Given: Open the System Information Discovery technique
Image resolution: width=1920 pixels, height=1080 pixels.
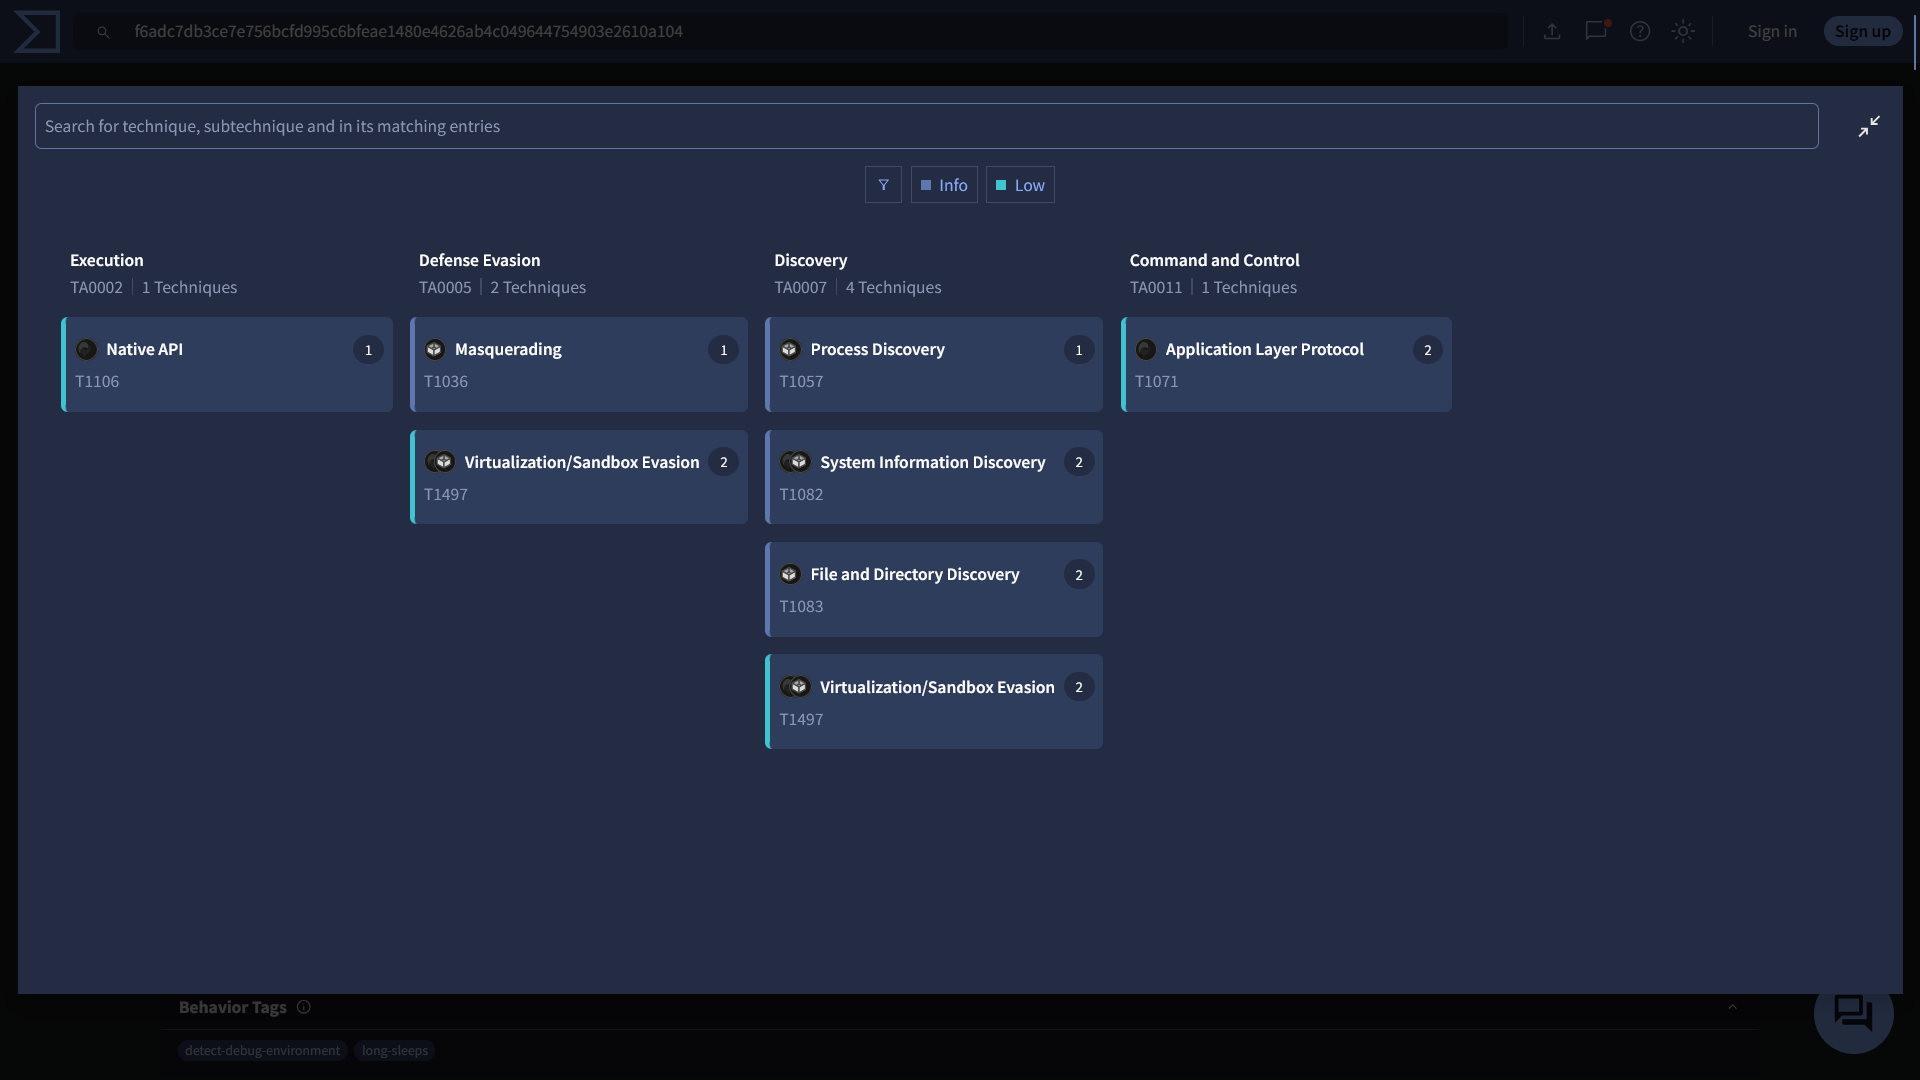Looking at the screenshot, I should click(934, 477).
